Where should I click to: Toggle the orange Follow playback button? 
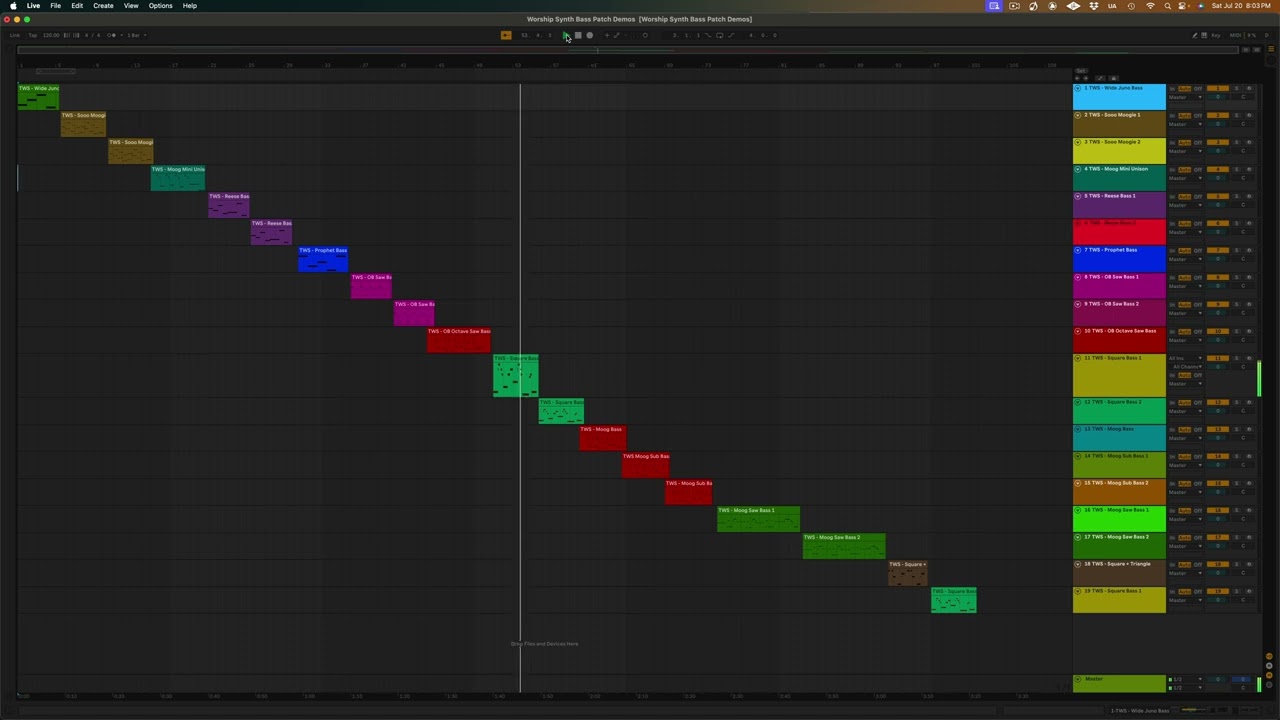point(506,35)
